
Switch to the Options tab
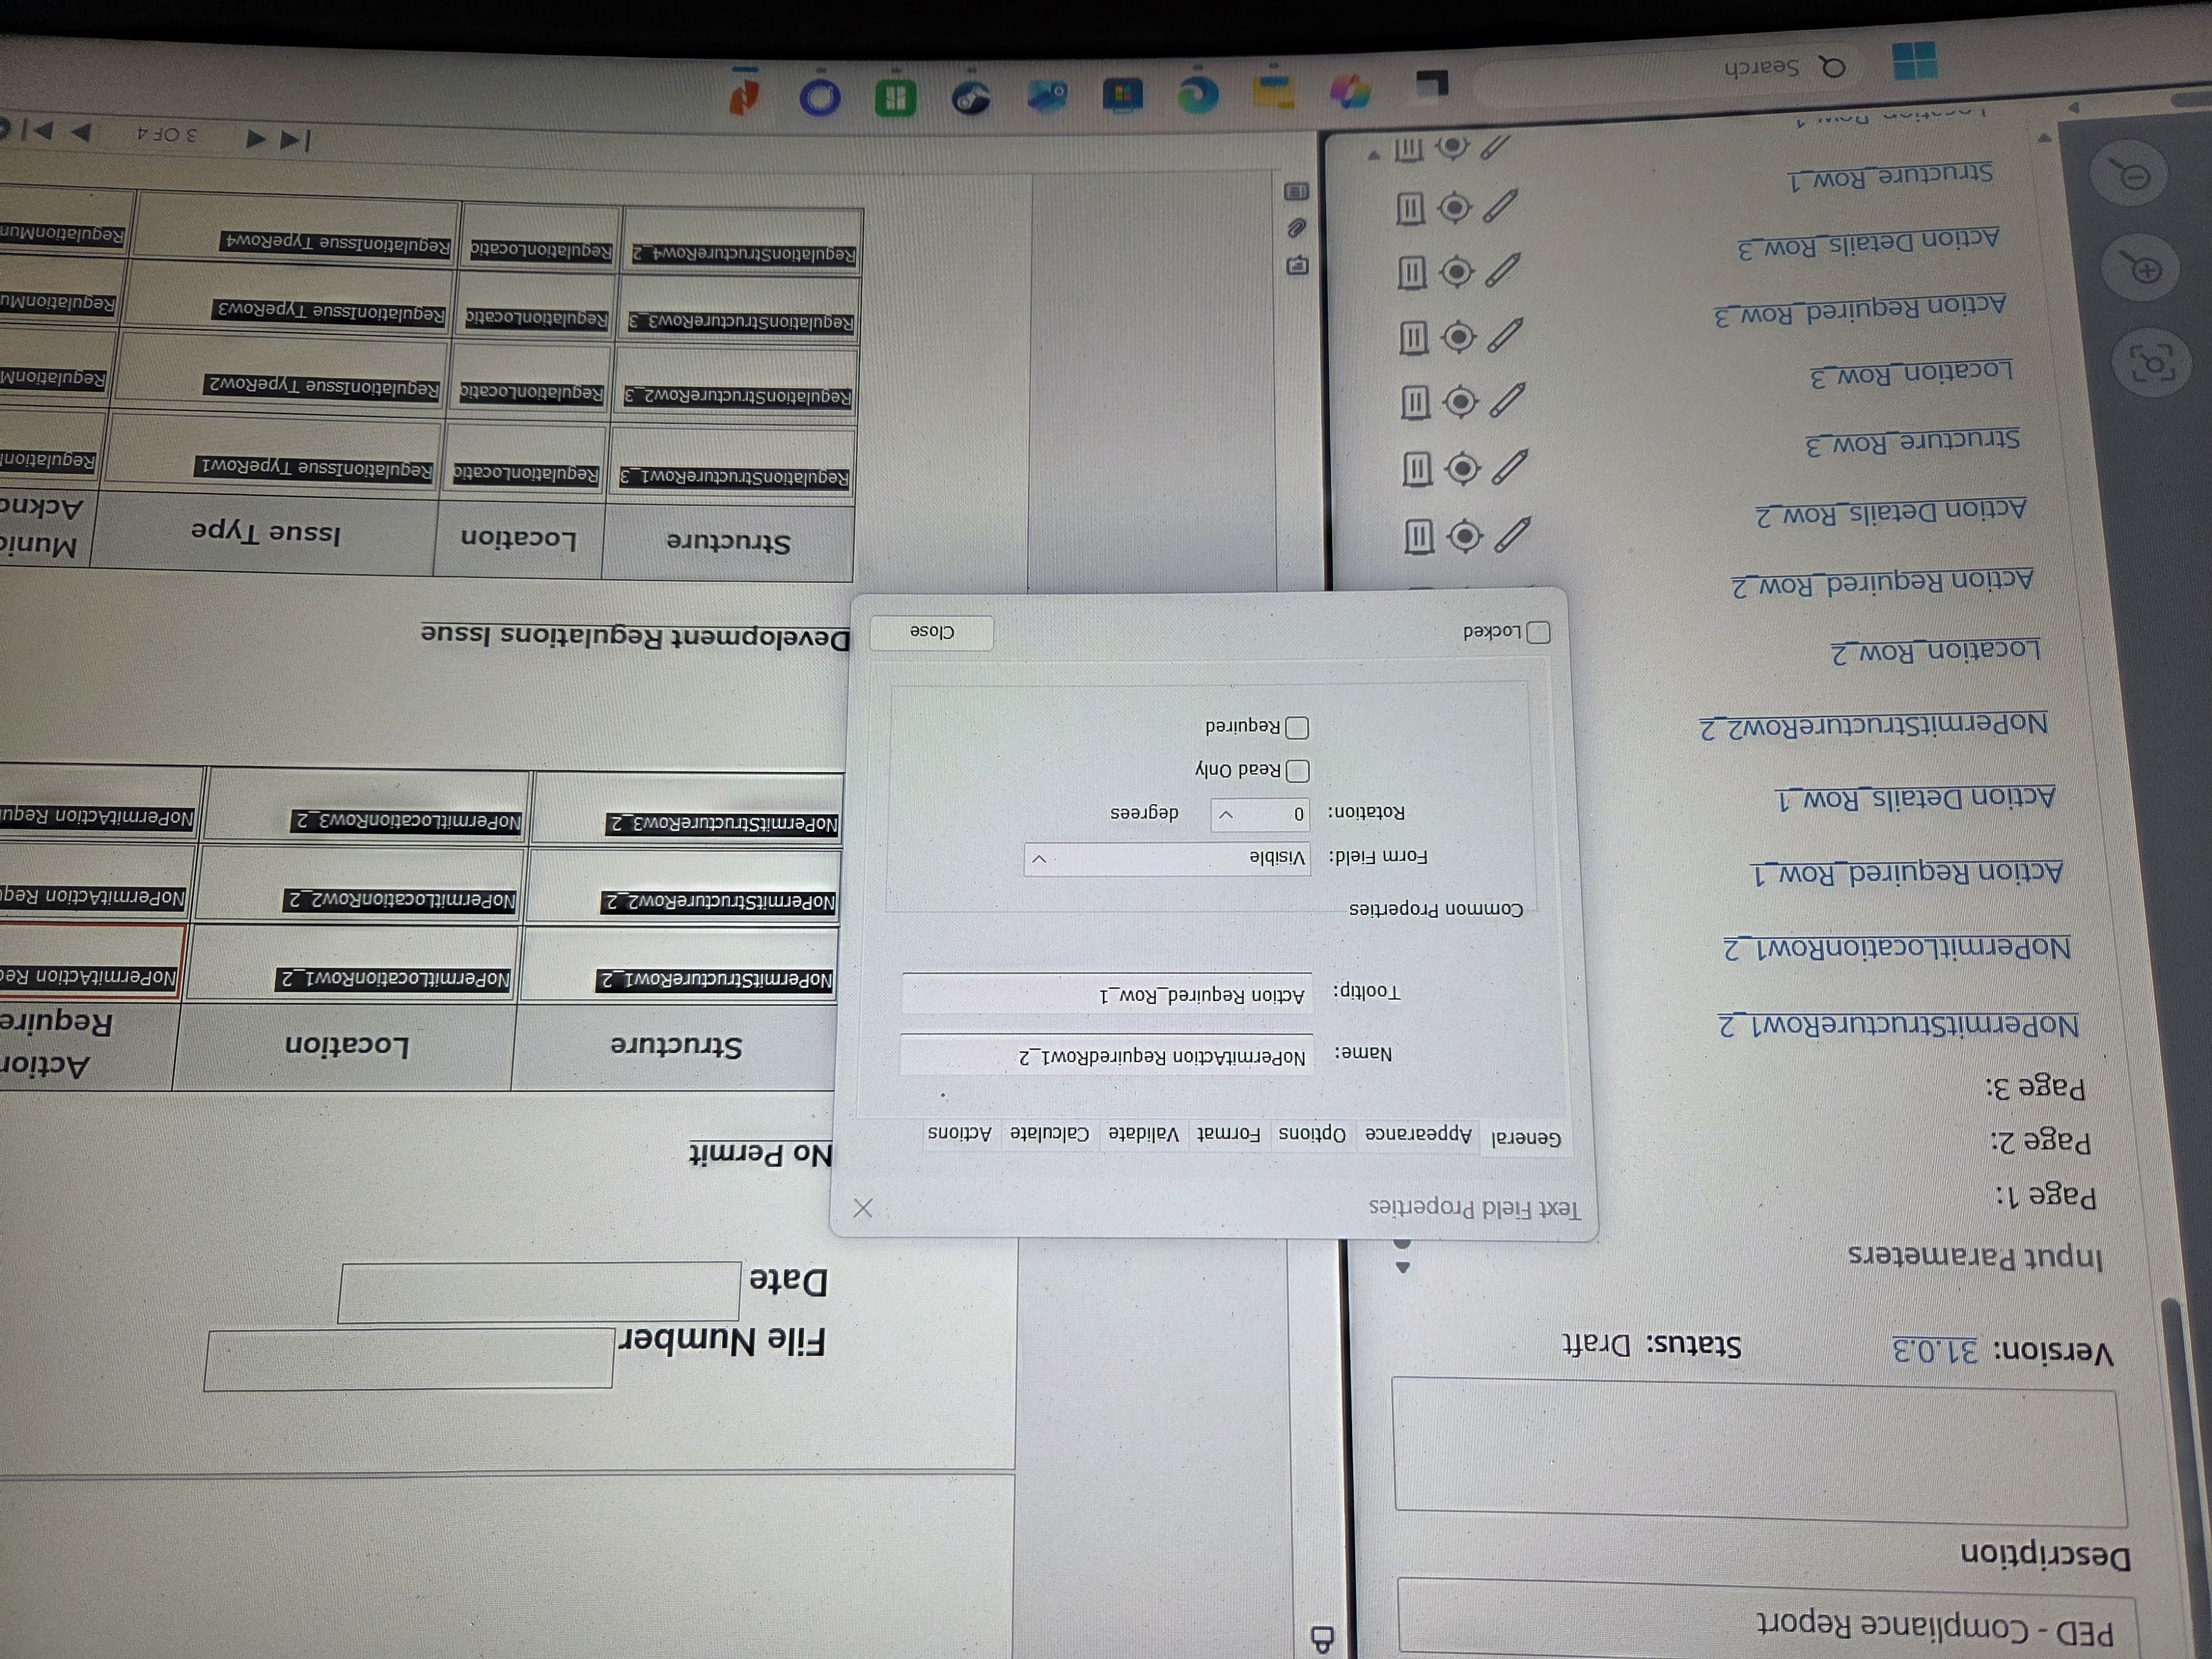(1313, 1134)
